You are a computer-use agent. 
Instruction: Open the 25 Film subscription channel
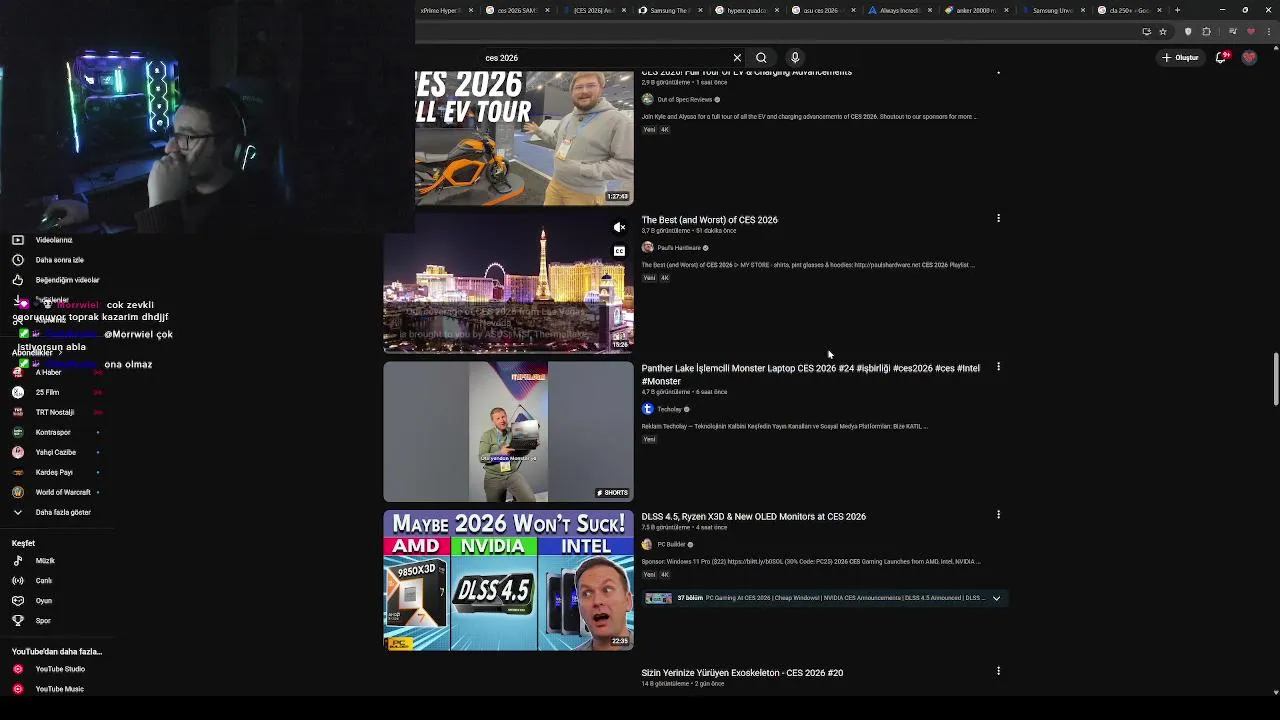(x=48, y=392)
